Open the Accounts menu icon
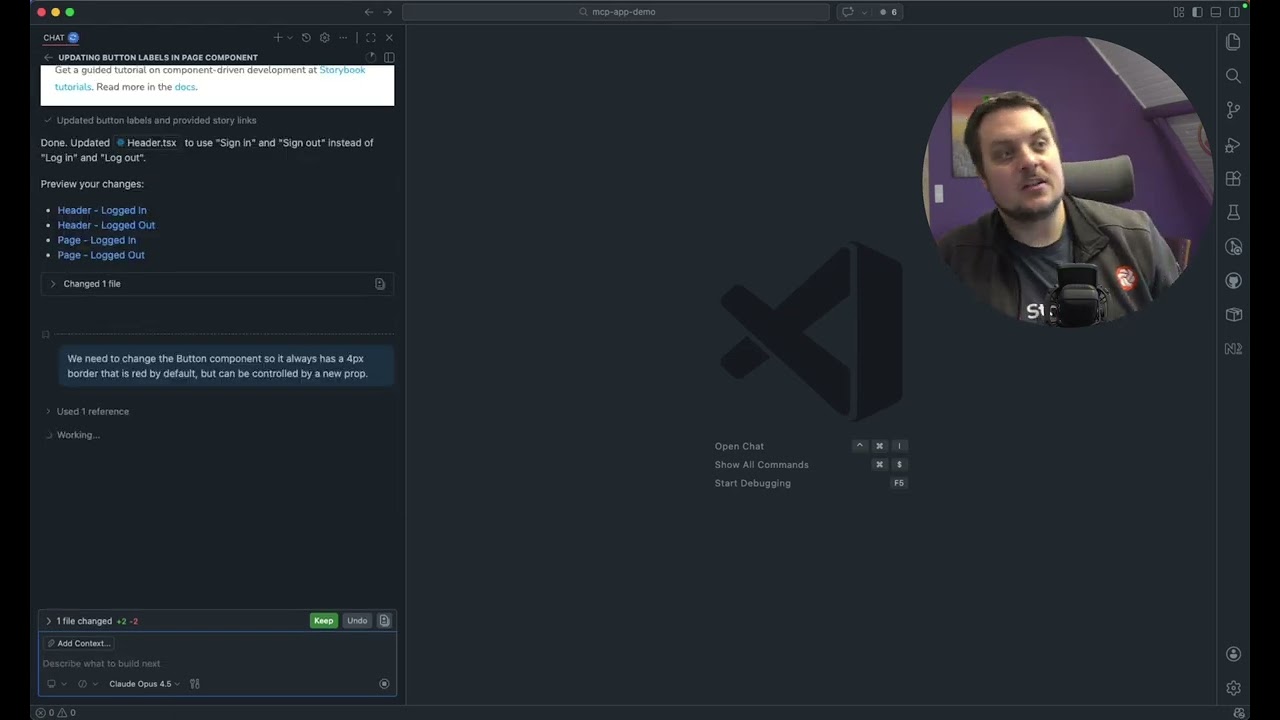This screenshot has height=720, width=1280. pyautogui.click(x=1233, y=654)
